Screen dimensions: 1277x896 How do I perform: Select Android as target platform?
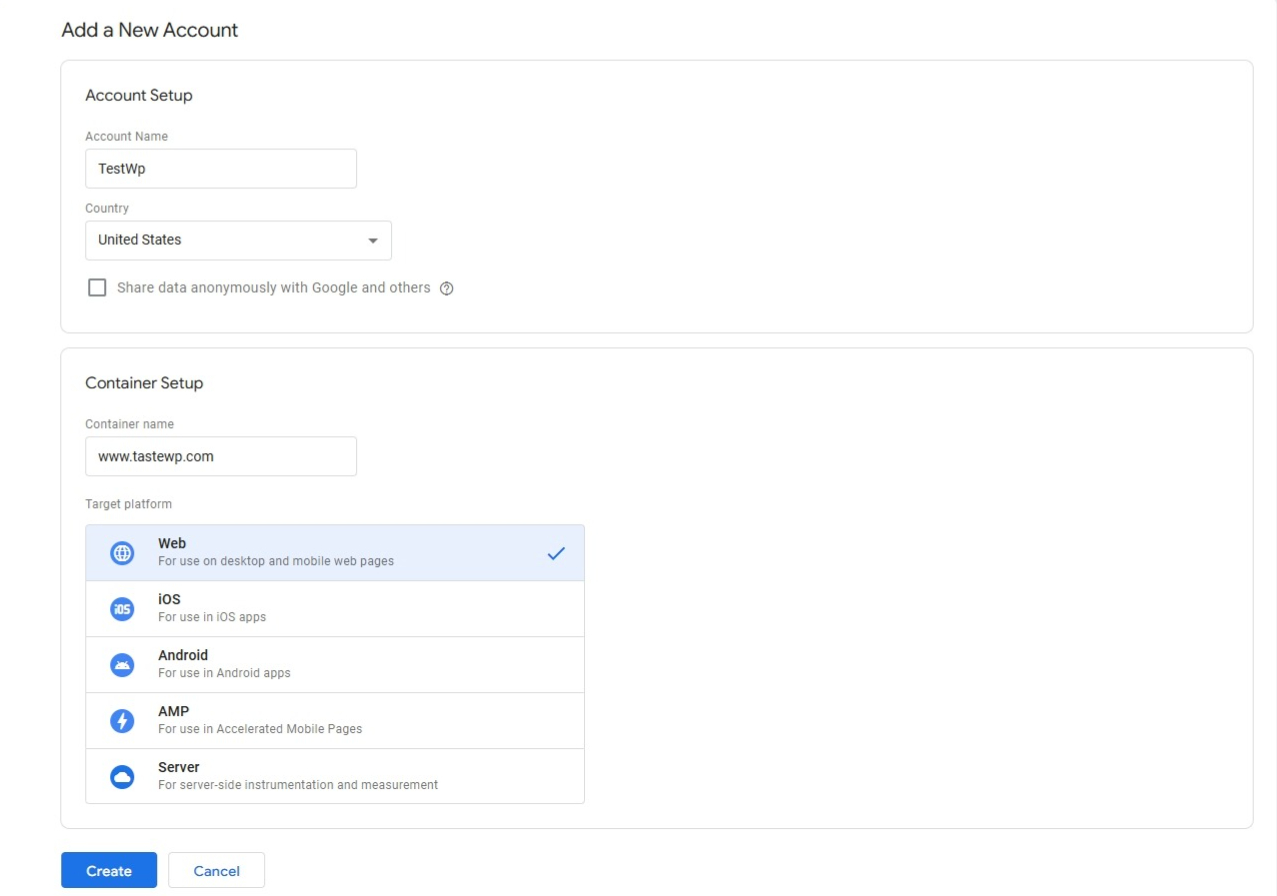[335, 665]
